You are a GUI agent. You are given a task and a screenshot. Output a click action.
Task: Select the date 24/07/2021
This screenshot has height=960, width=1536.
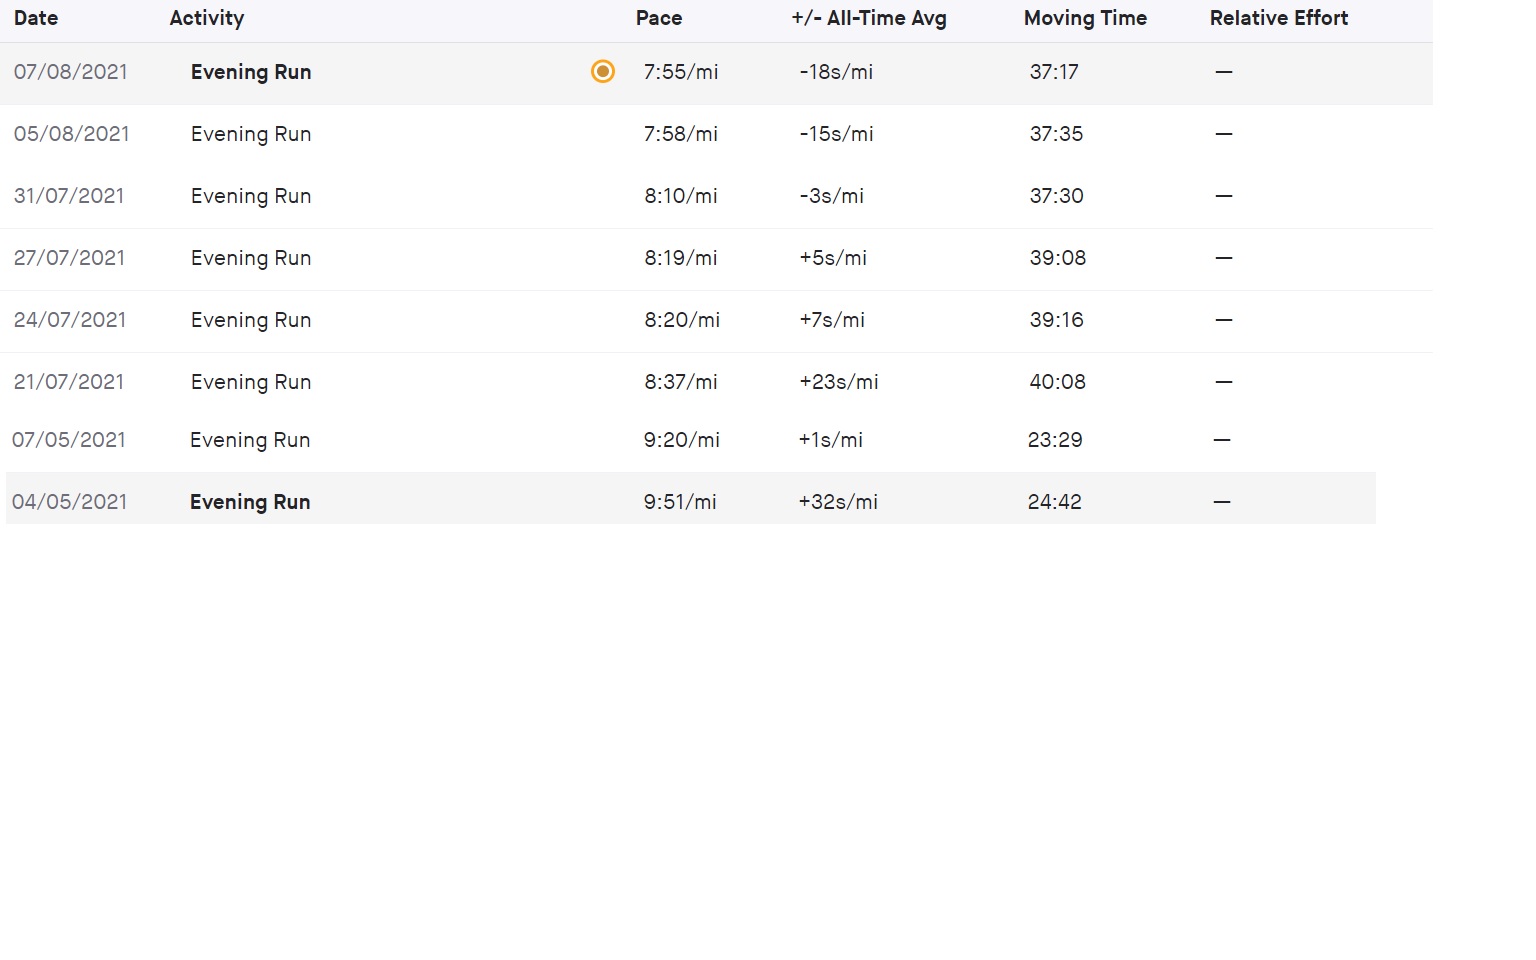pos(70,320)
